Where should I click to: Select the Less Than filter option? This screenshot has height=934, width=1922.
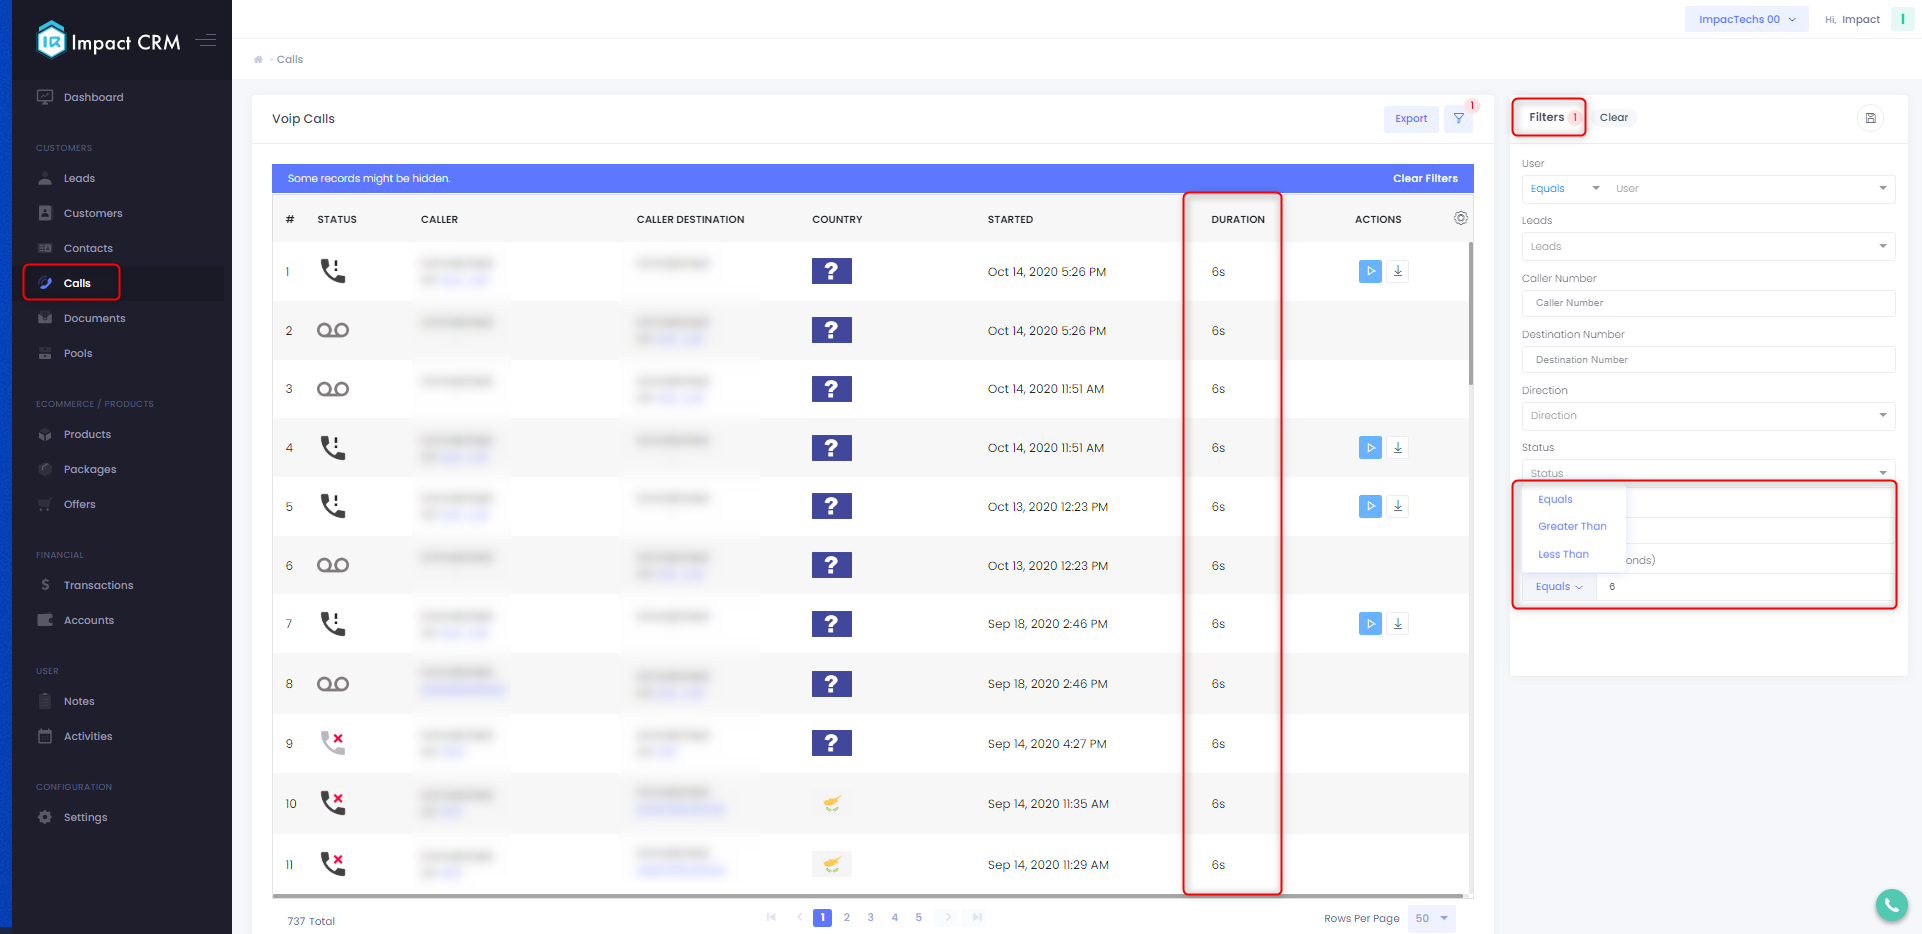[x=1562, y=554]
